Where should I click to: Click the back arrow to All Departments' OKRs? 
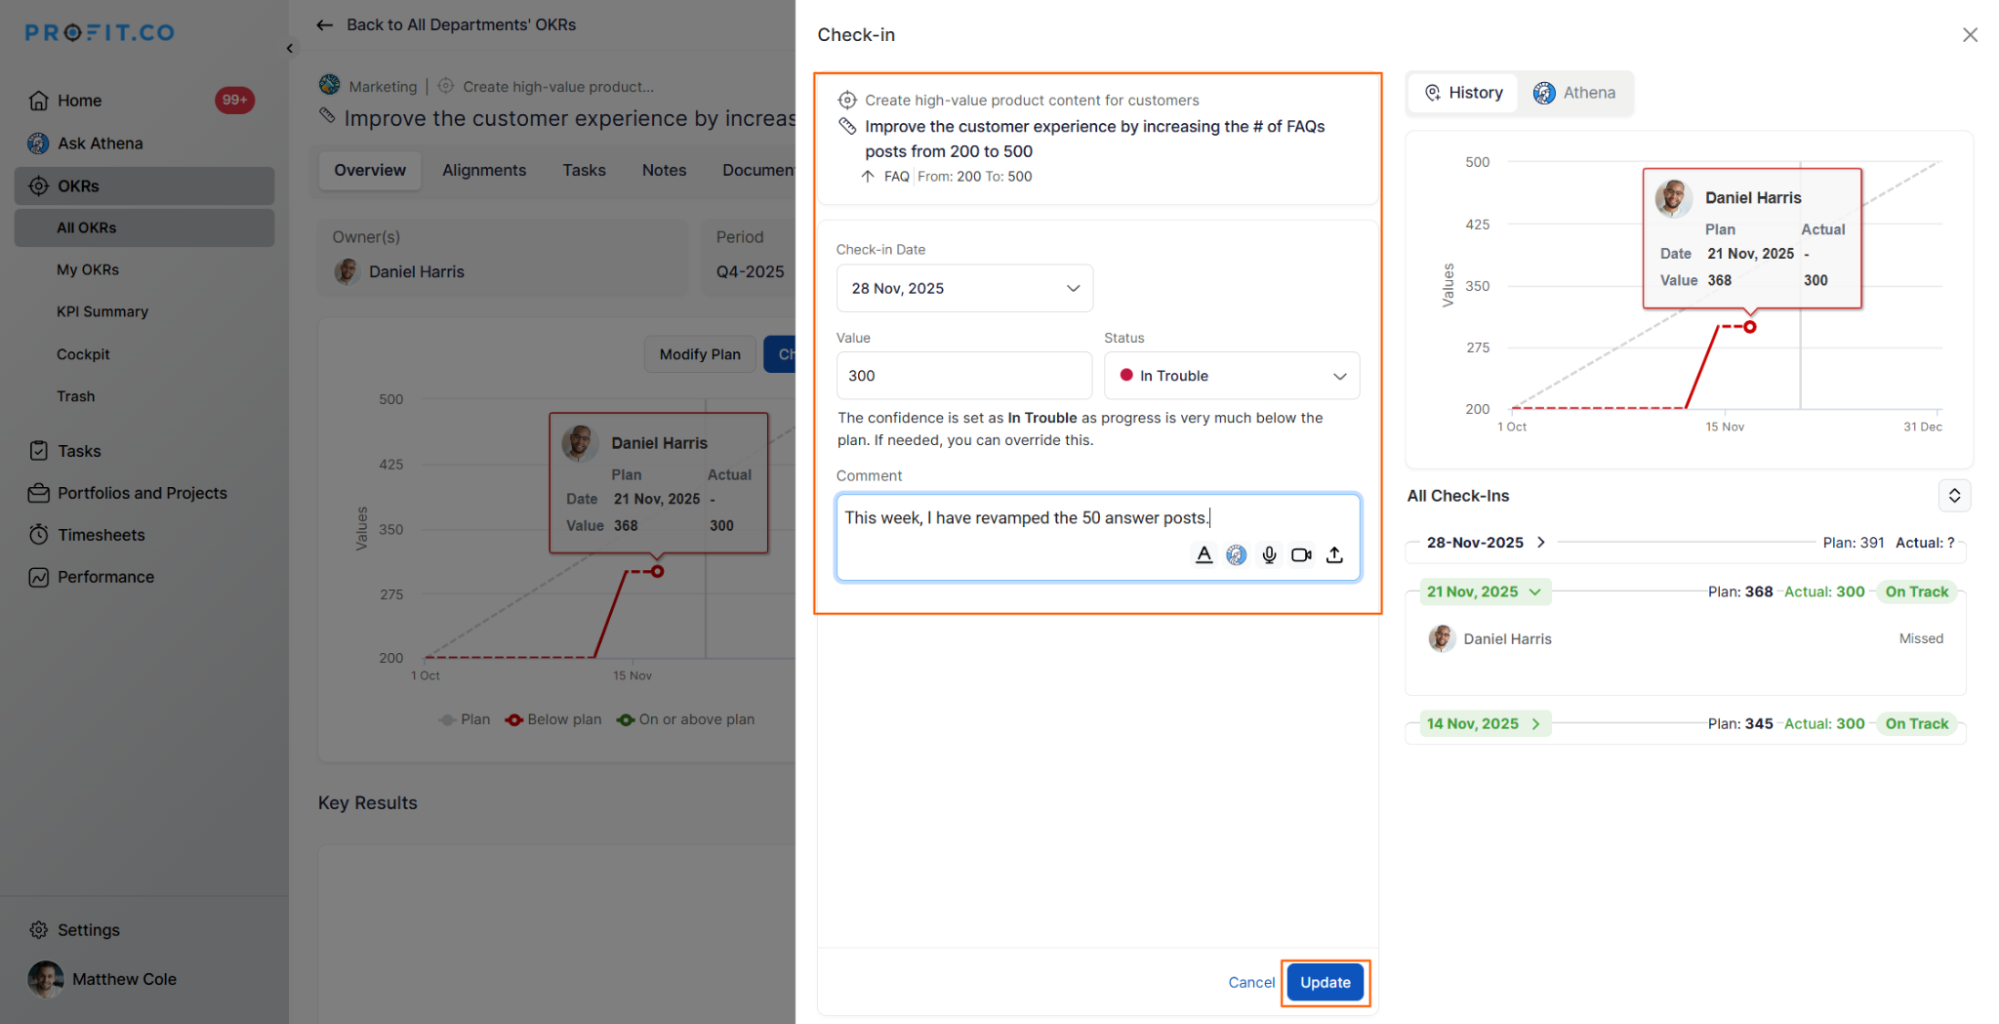pos(324,25)
